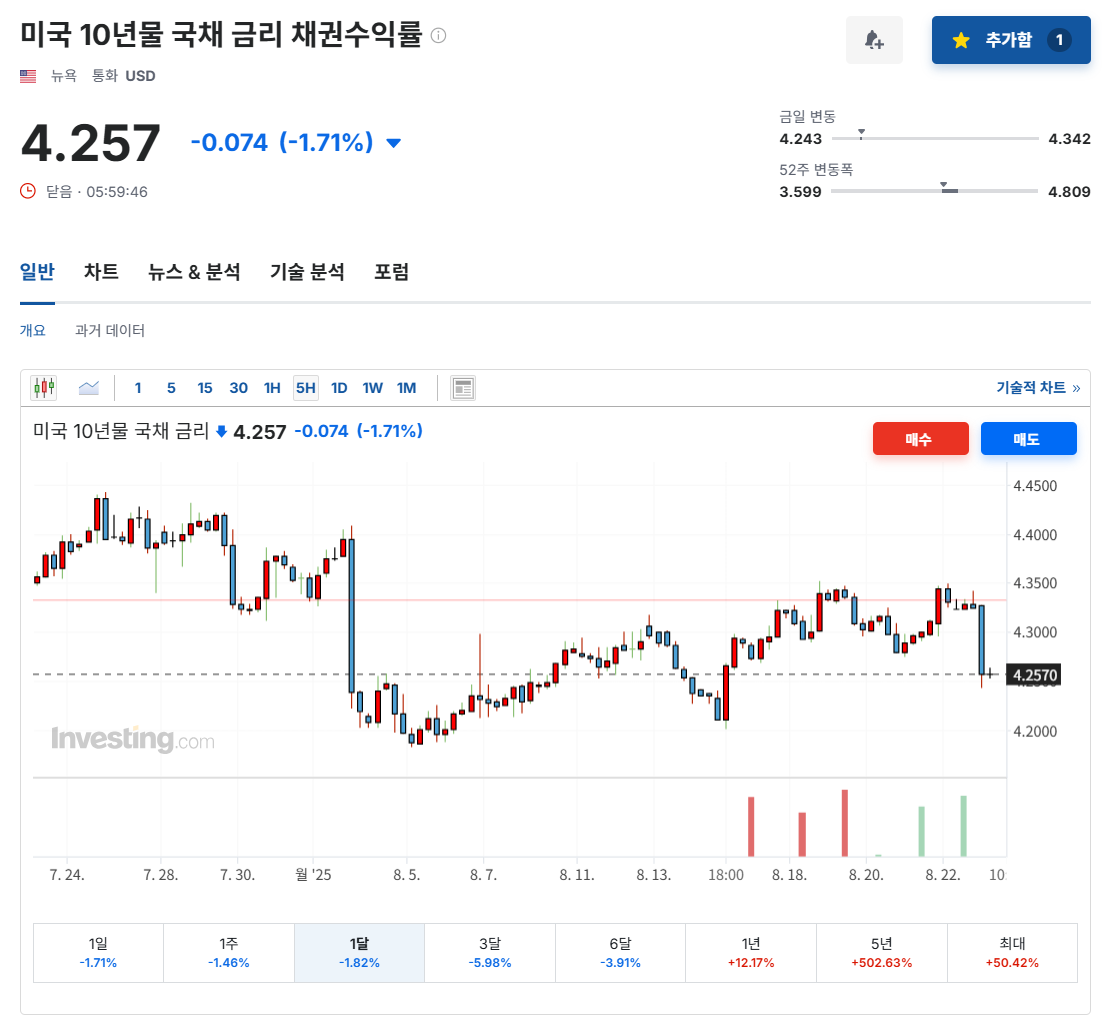This screenshot has width=1102, height=1035.
Task: Select the candlestick chart type icon
Action: pyautogui.click(x=44, y=387)
